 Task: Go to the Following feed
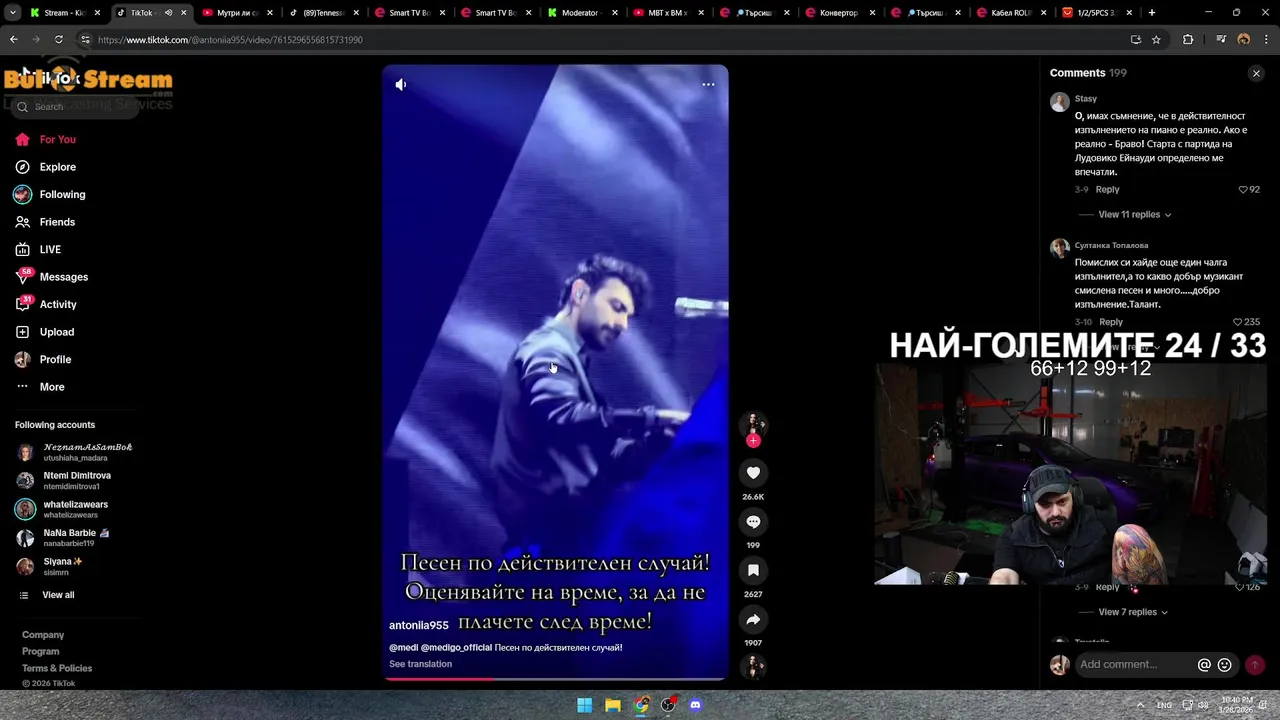pos(50,195)
